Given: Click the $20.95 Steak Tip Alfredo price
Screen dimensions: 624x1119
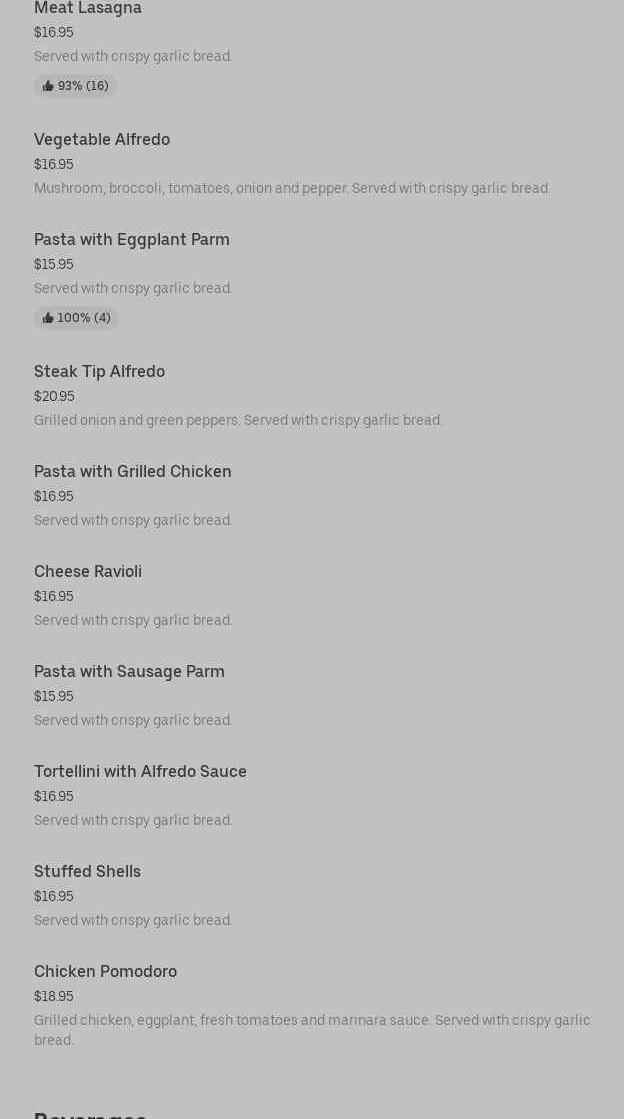Looking at the screenshot, I should coord(54,397).
